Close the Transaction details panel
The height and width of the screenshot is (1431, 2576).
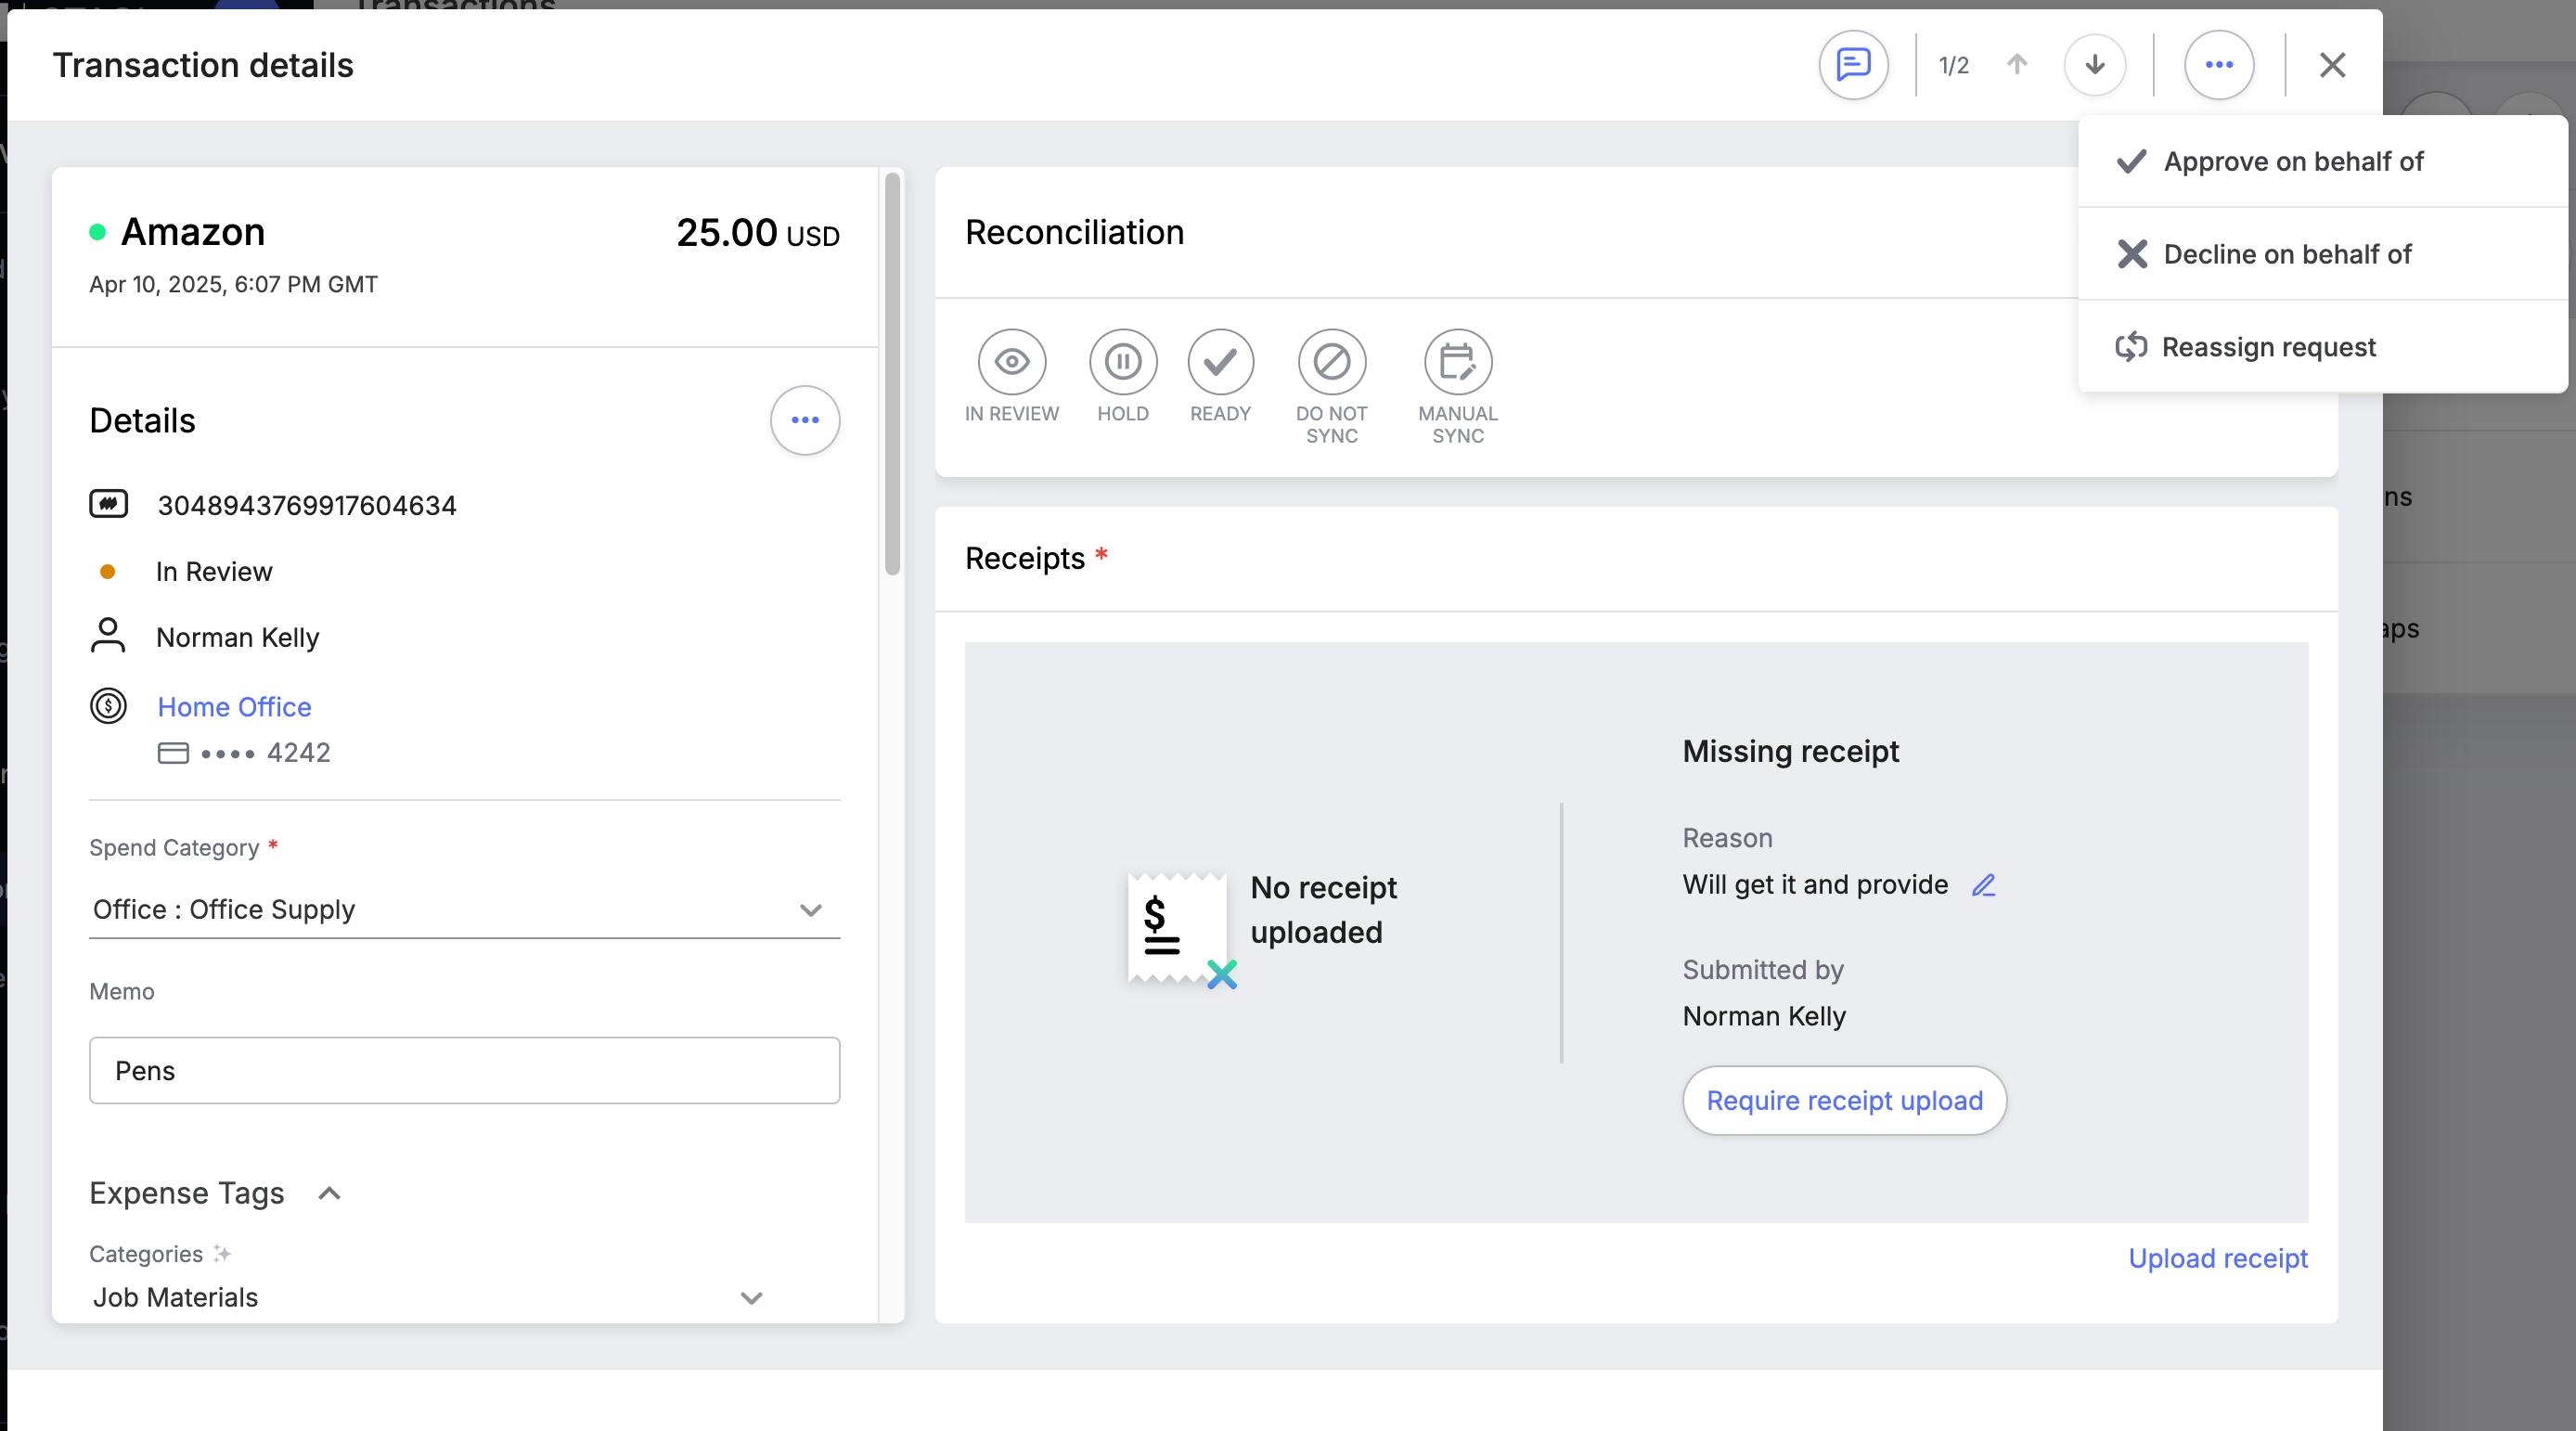[x=2332, y=65]
